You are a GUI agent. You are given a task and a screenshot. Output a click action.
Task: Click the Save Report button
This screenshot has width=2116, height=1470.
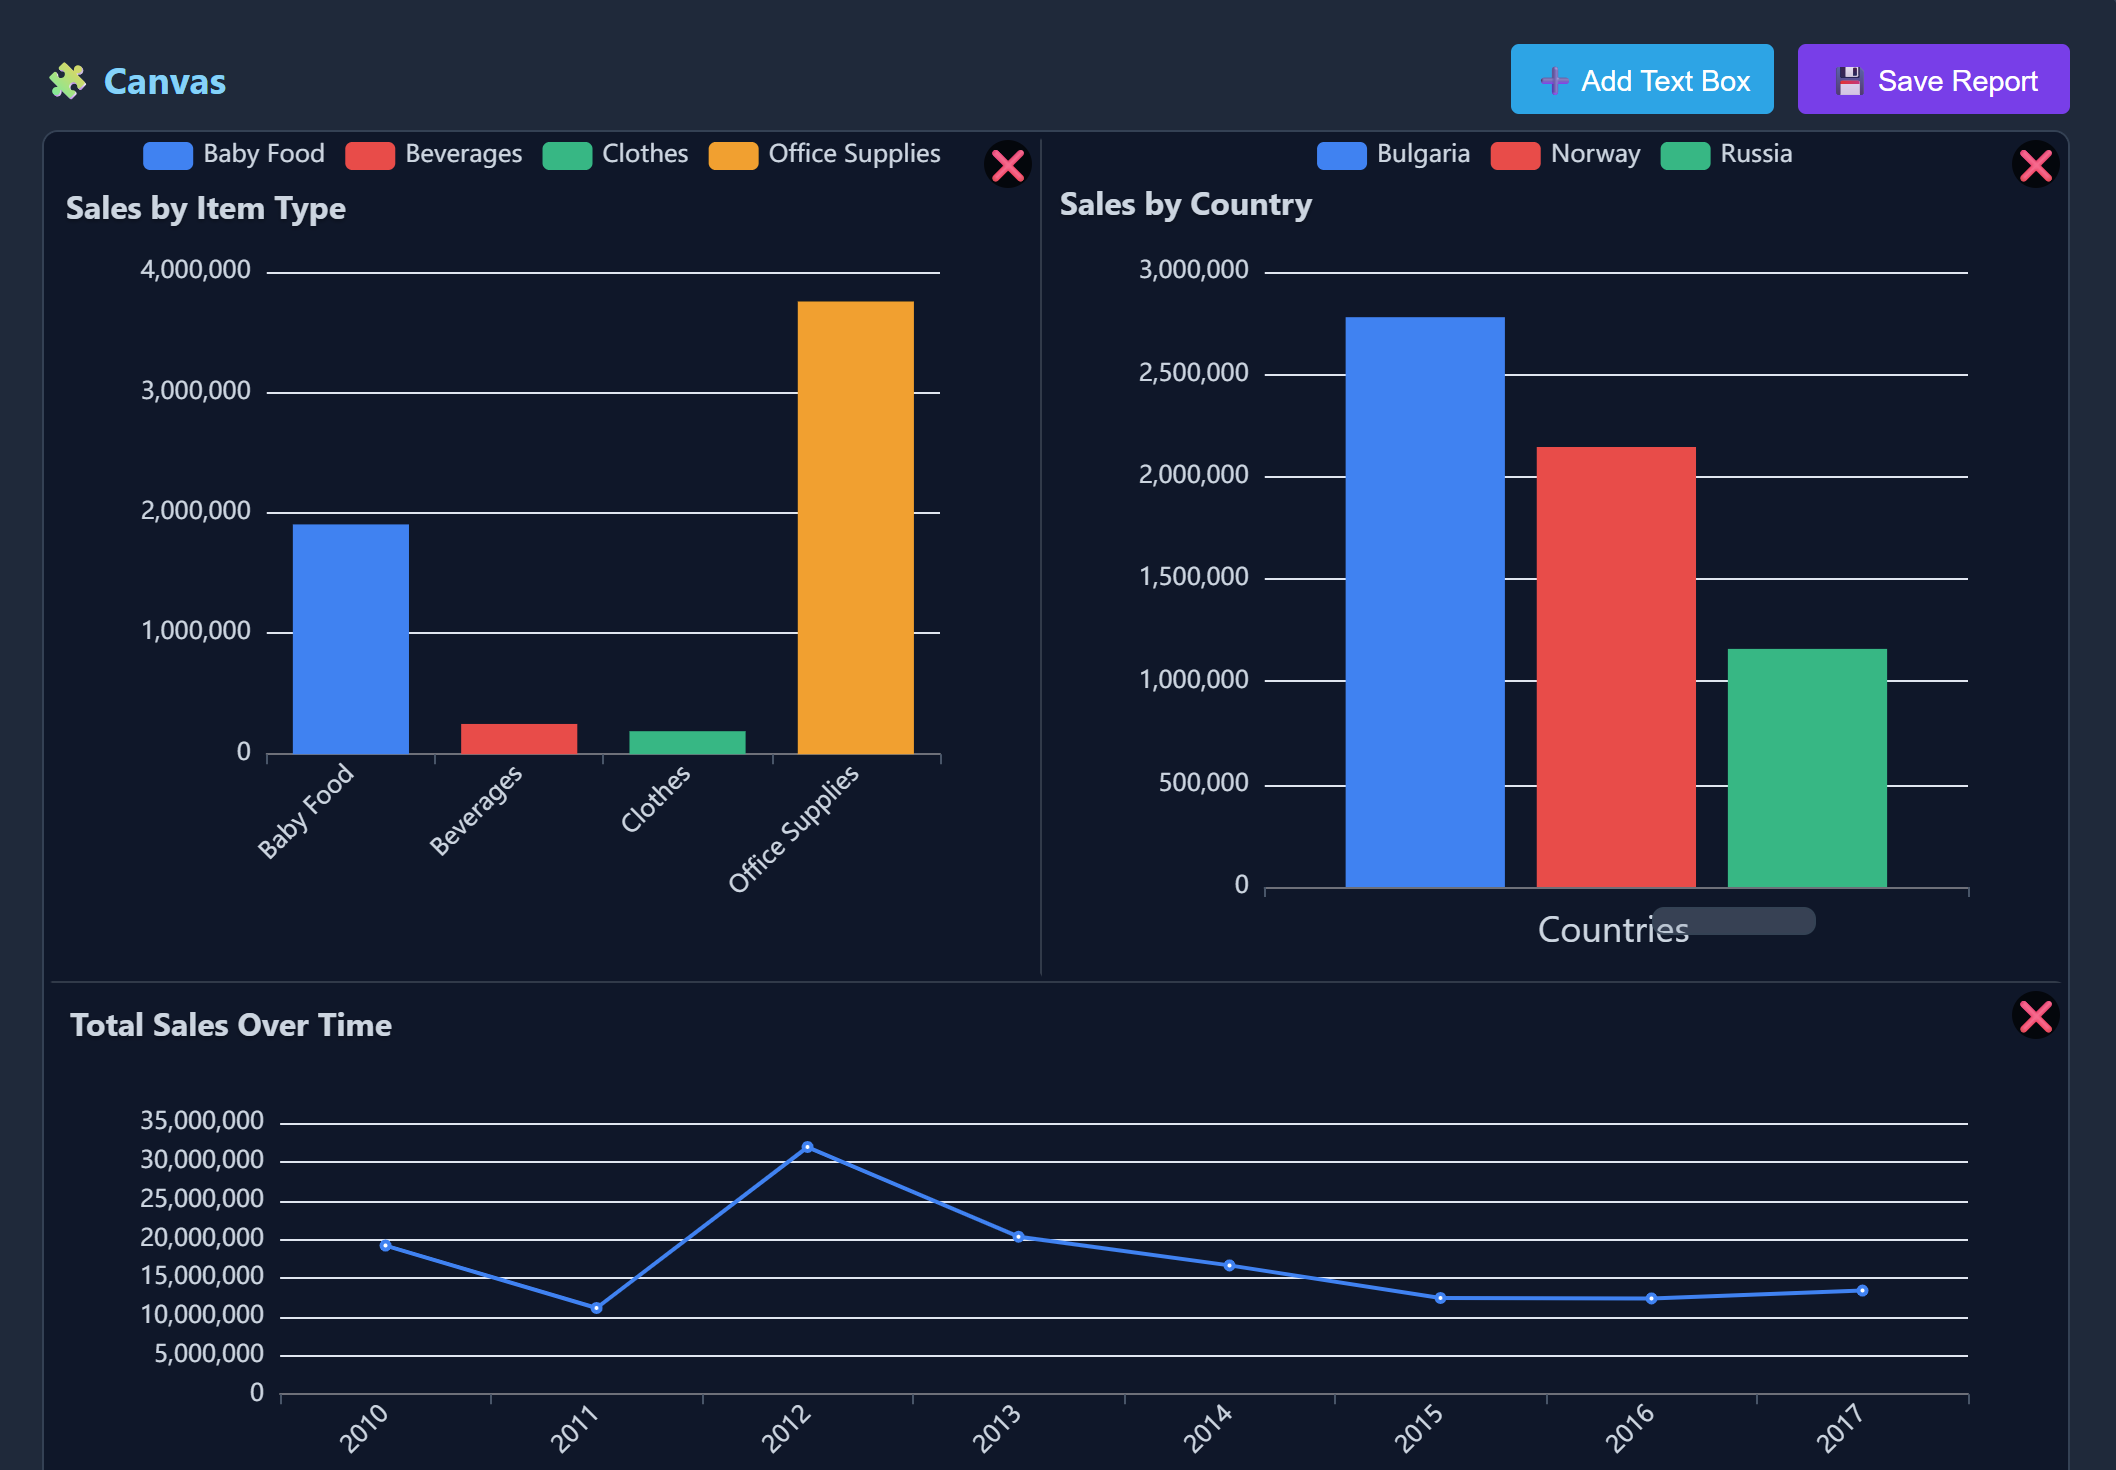[x=1933, y=80]
